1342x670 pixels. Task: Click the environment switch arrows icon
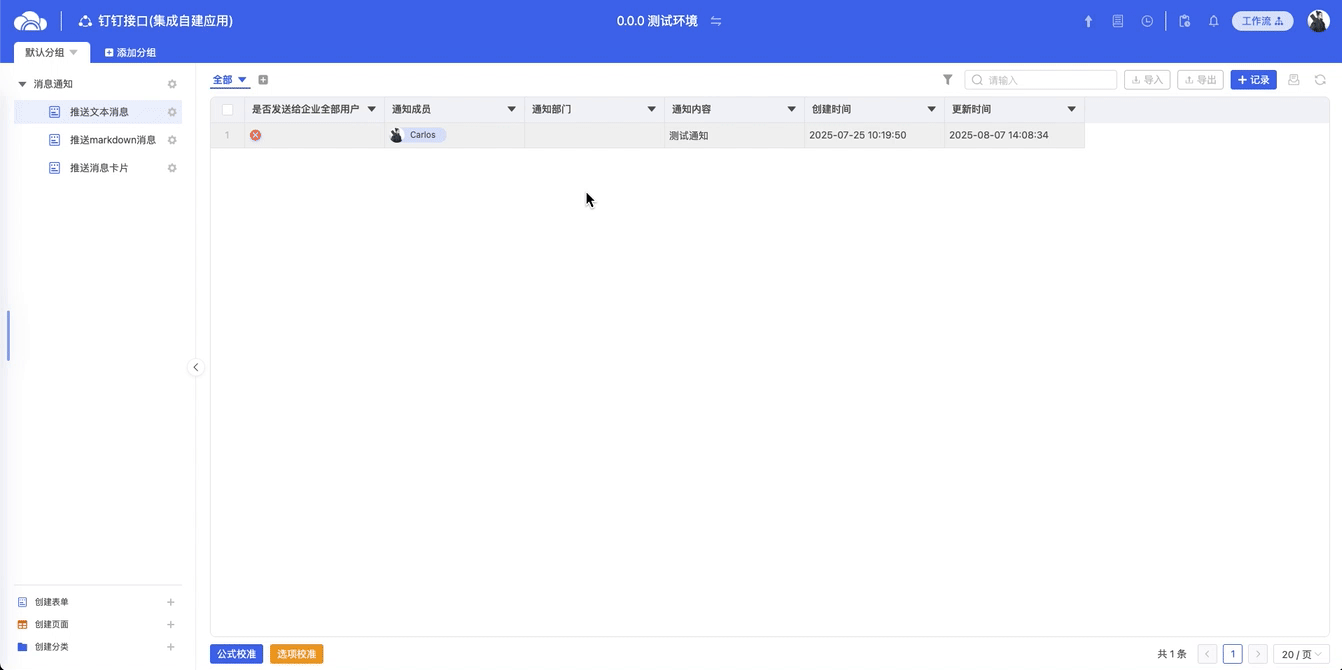click(x=716, y=21)
